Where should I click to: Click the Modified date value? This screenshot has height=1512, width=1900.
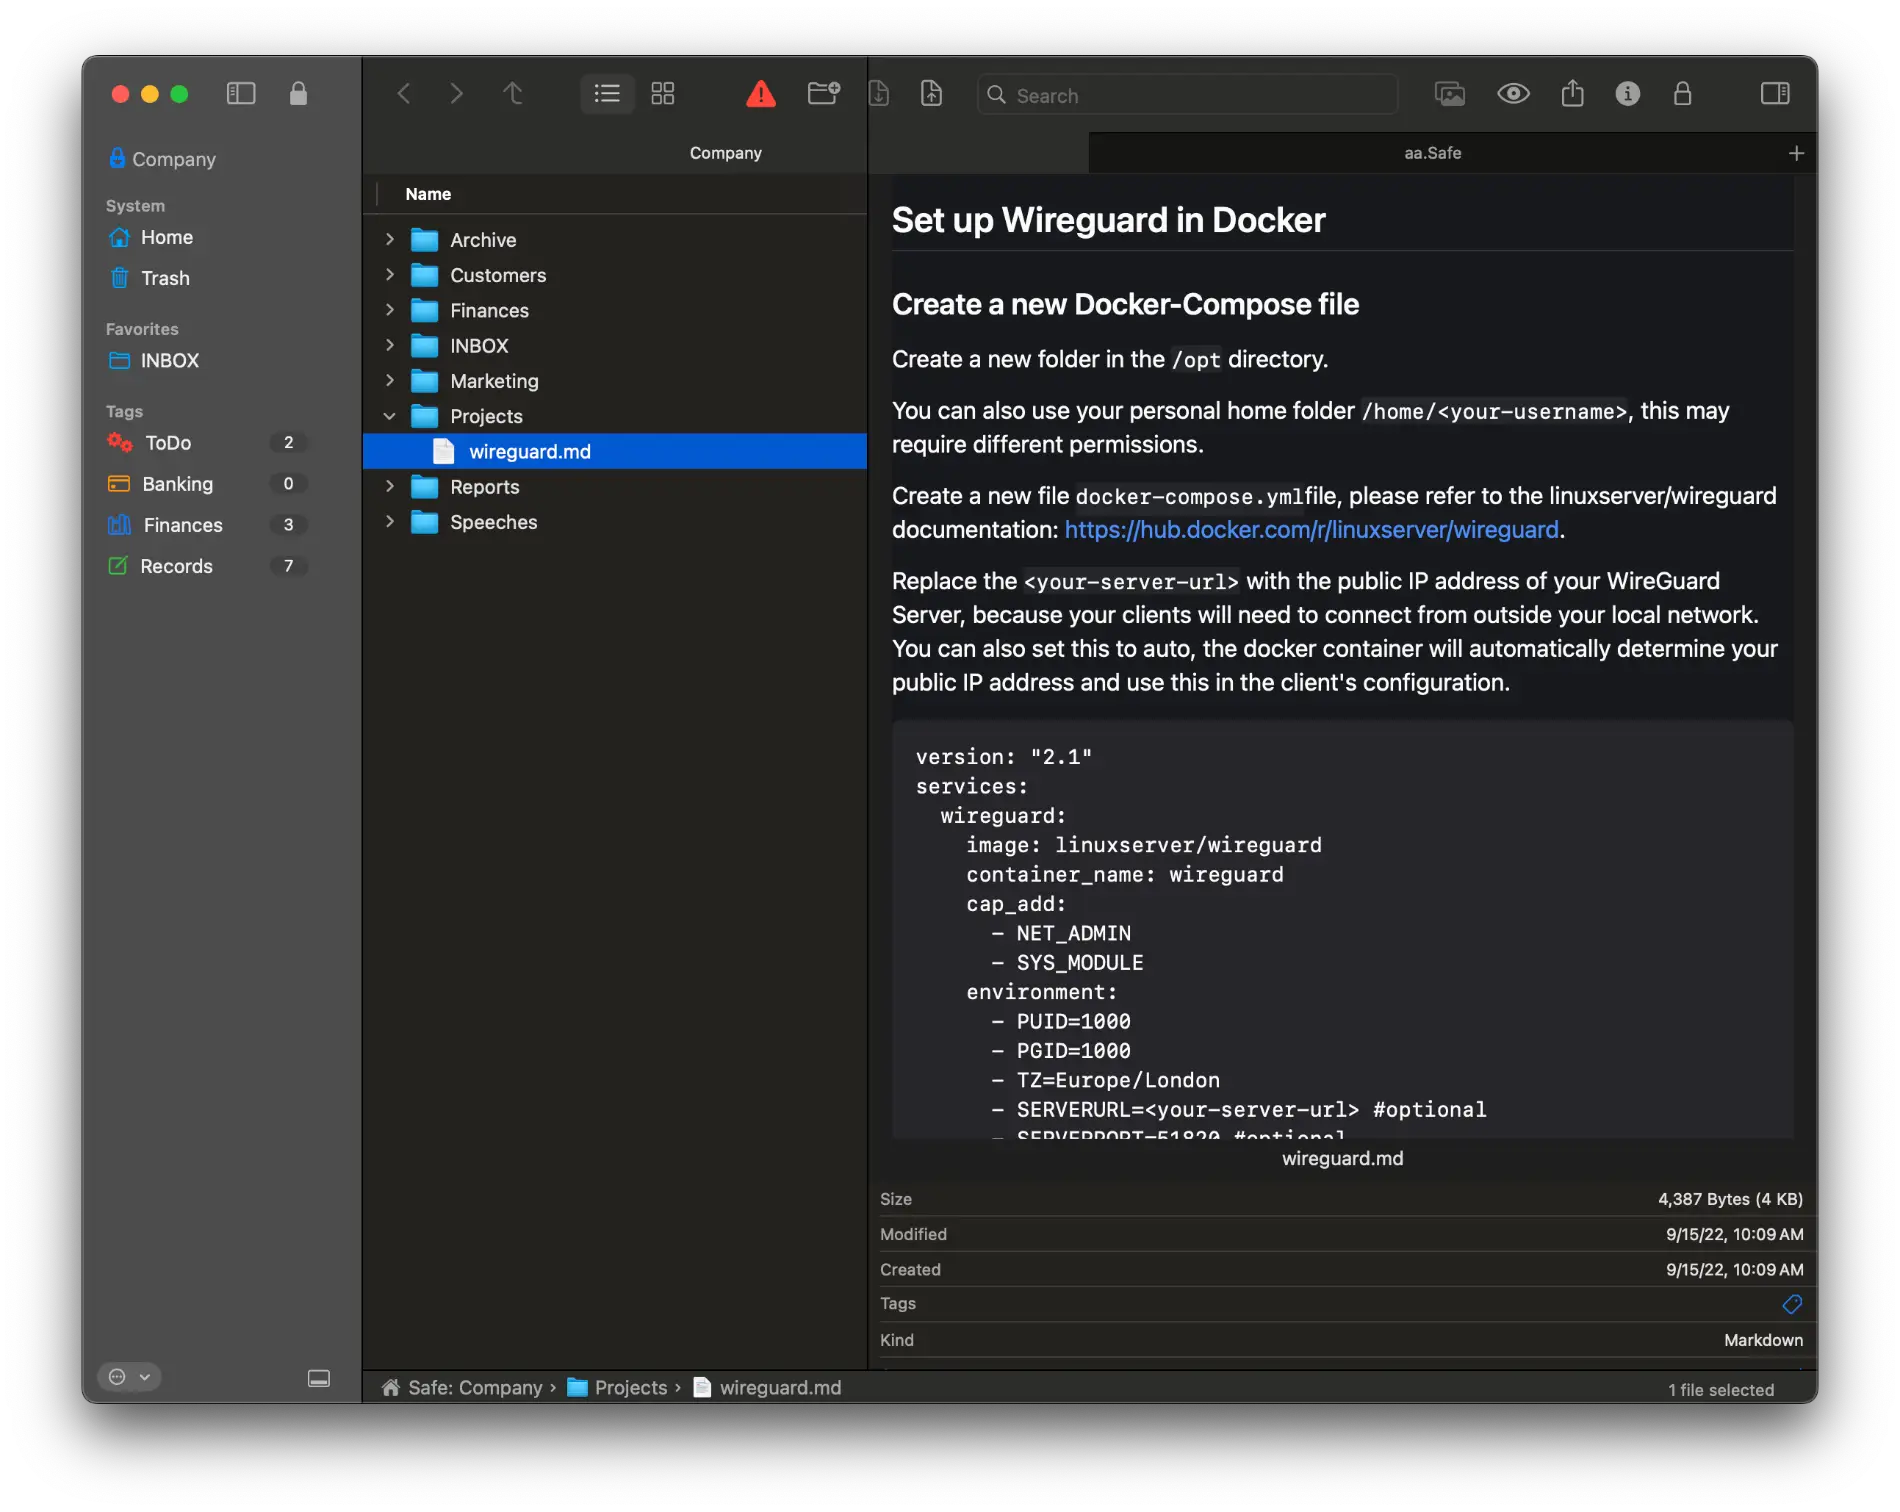pos(1734,1235)
